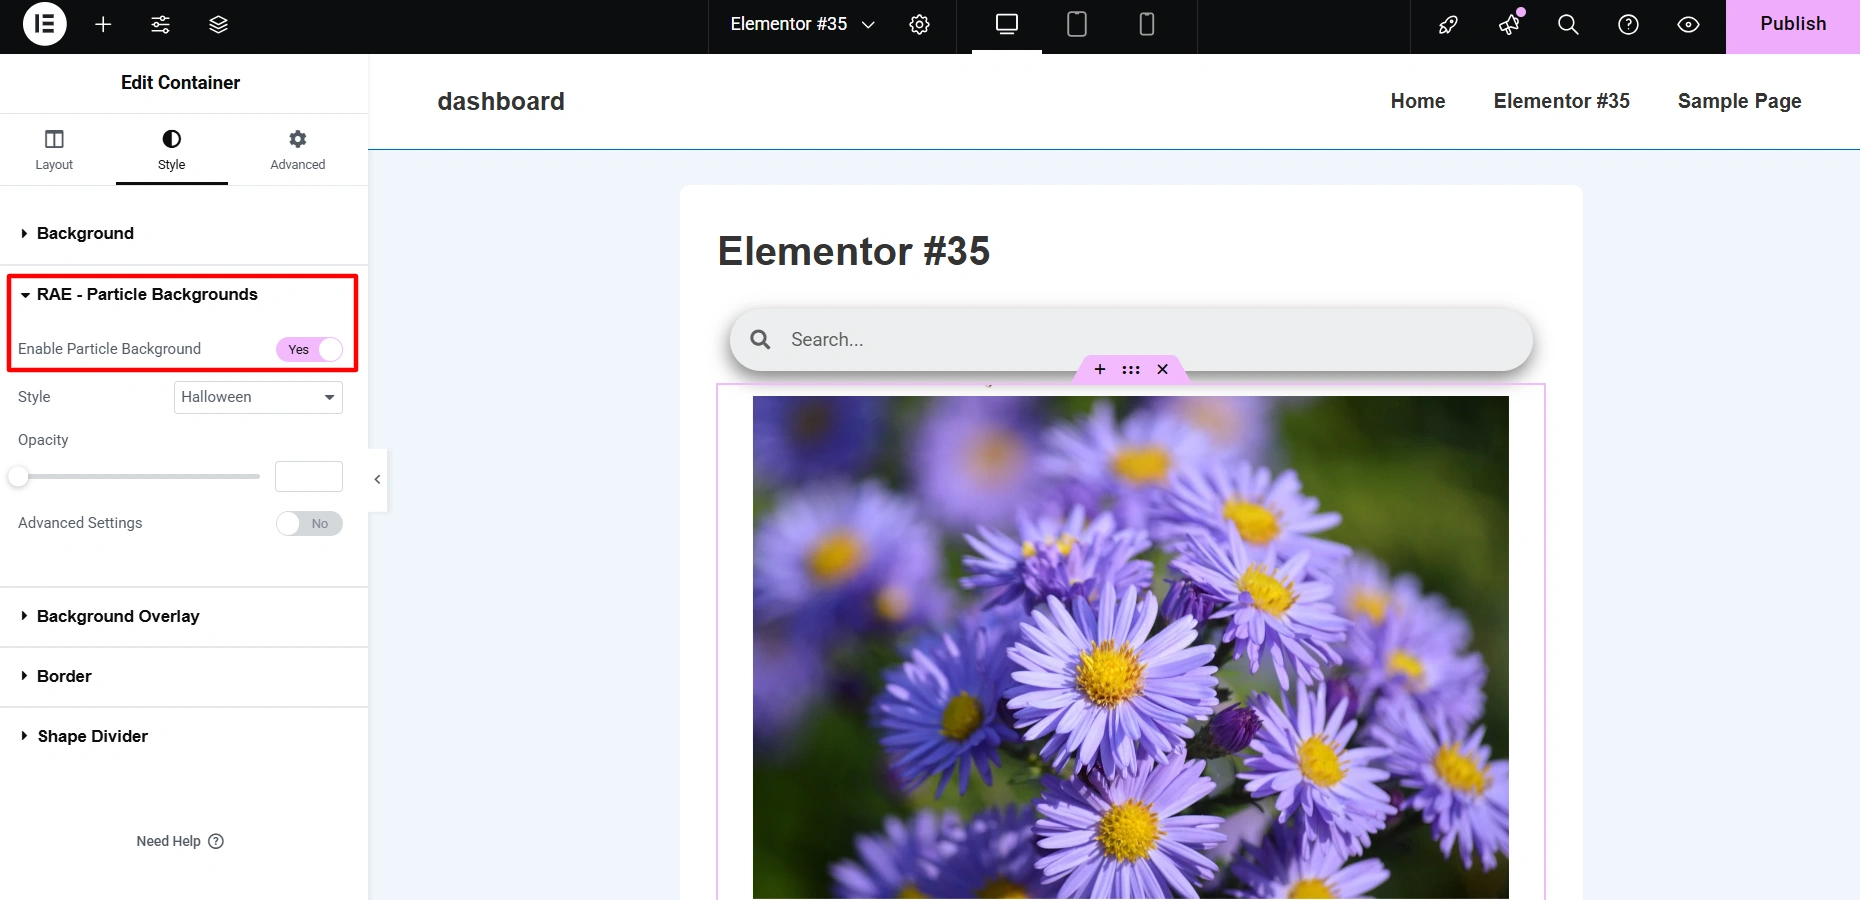Open What's New megaphone icon

coord(1509,24)
